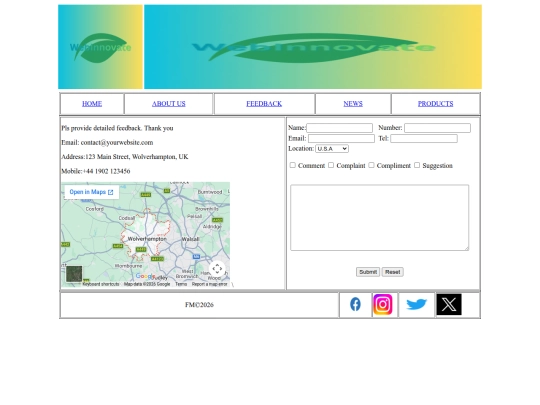
Task: Submit the feedback form
Action: coord(368,272)
